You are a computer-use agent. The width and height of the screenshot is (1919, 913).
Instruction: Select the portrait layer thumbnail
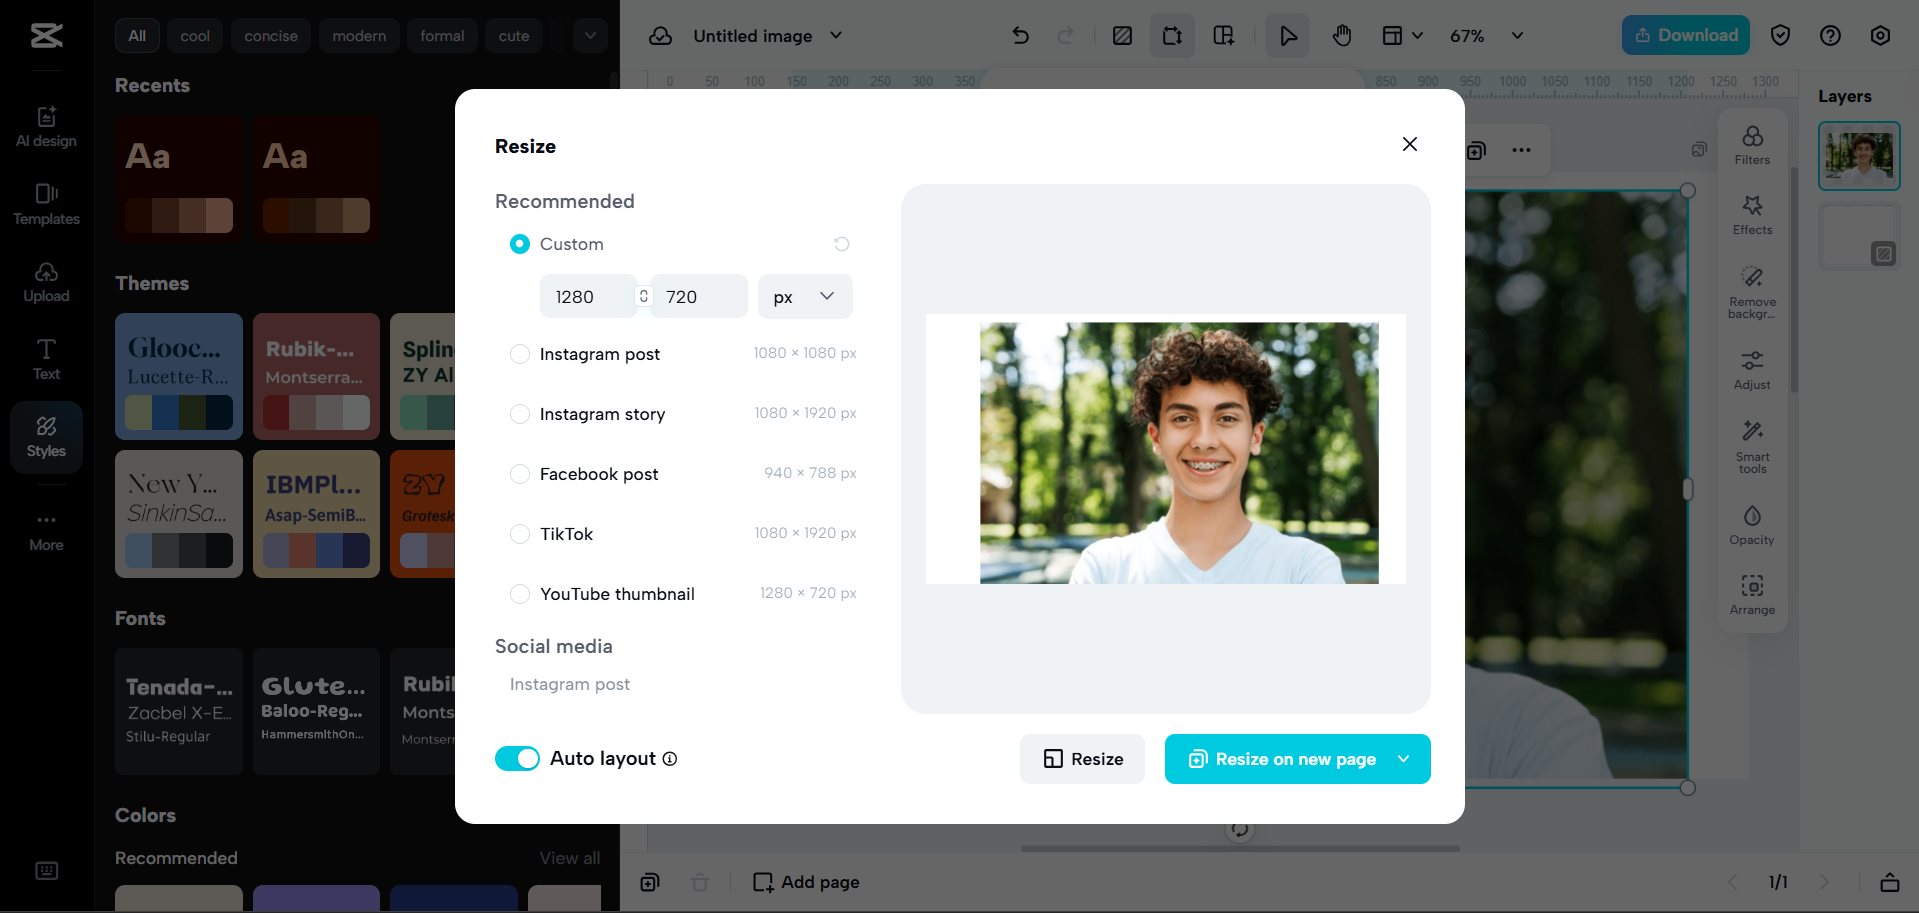1859,156
